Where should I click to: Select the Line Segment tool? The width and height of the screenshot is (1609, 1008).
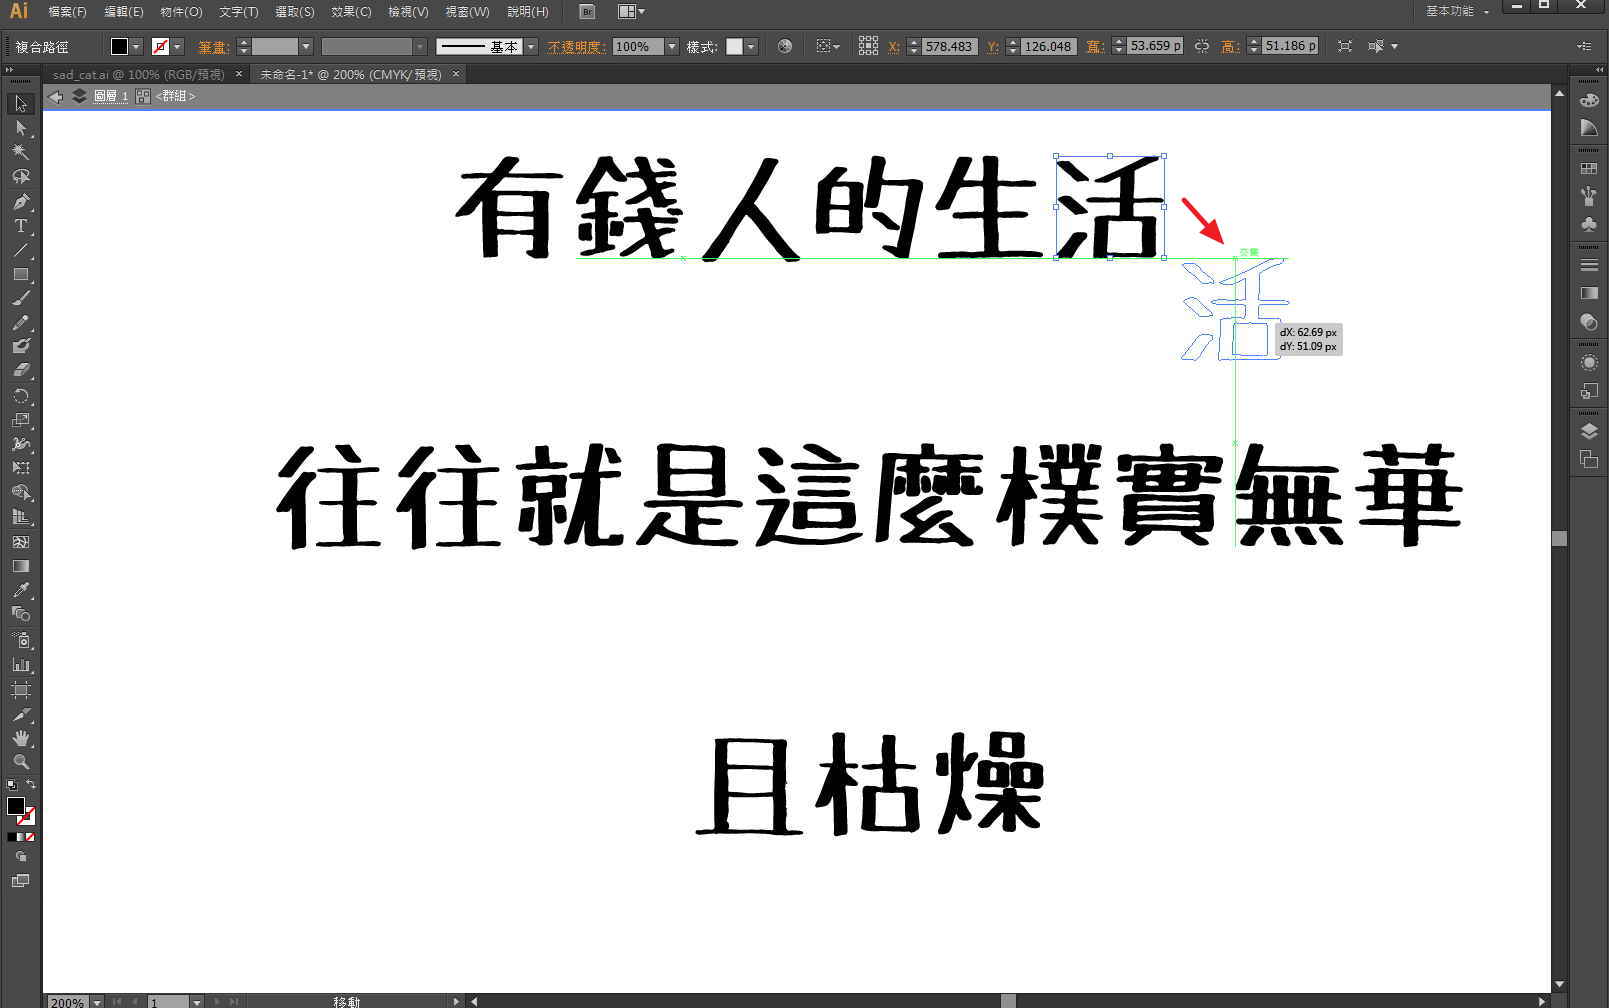[x=21, y=250]
